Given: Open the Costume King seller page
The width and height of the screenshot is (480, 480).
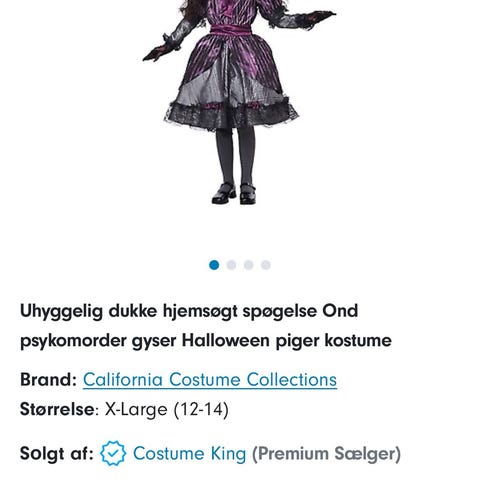Looking at the screenshot, I should [189, 453].
